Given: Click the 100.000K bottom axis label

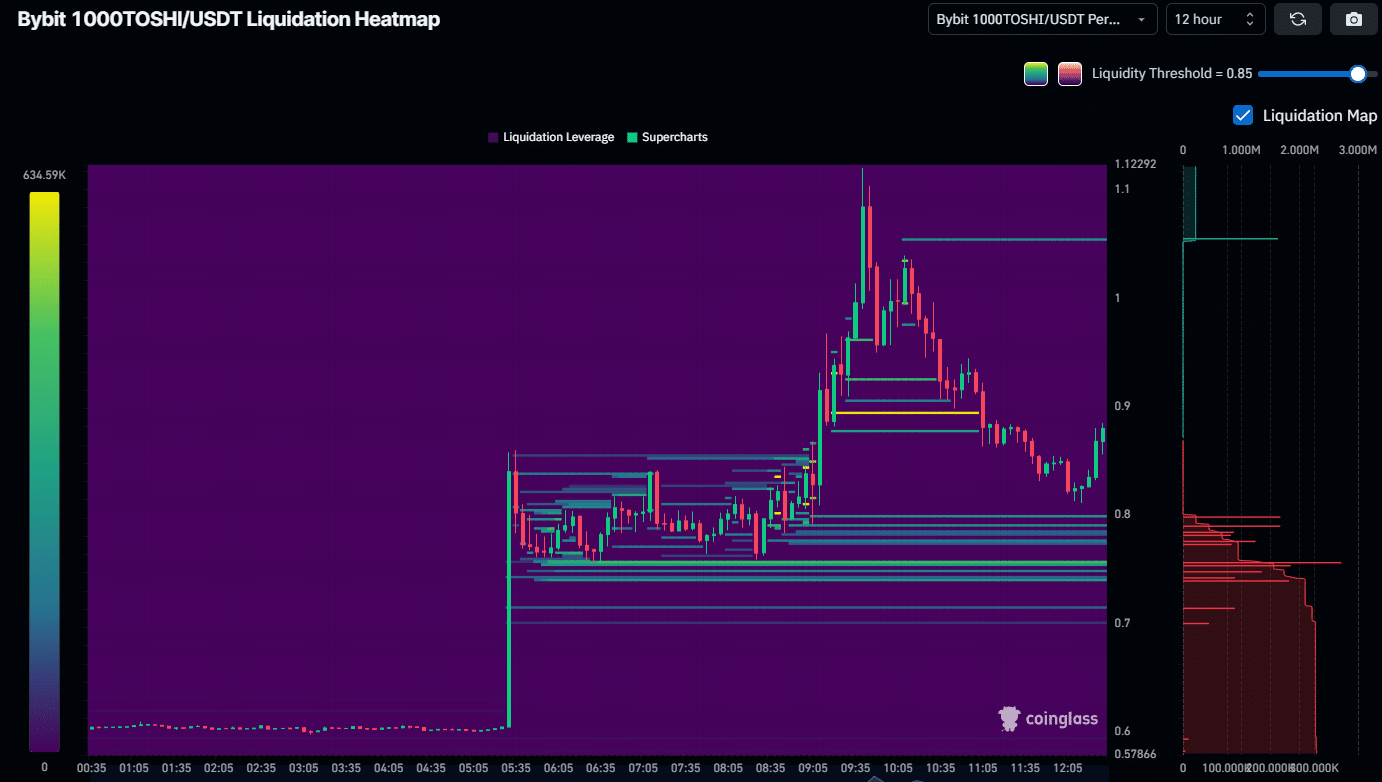Looking at the screenshot, I should [x=1226, y=768].
